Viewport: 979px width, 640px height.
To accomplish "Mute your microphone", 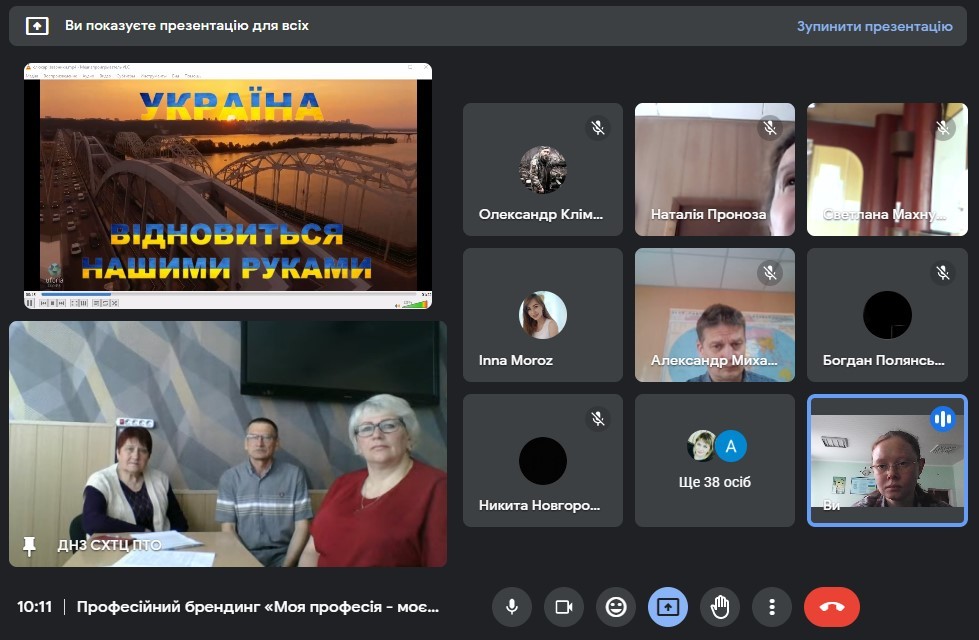I will coord(512,607).
